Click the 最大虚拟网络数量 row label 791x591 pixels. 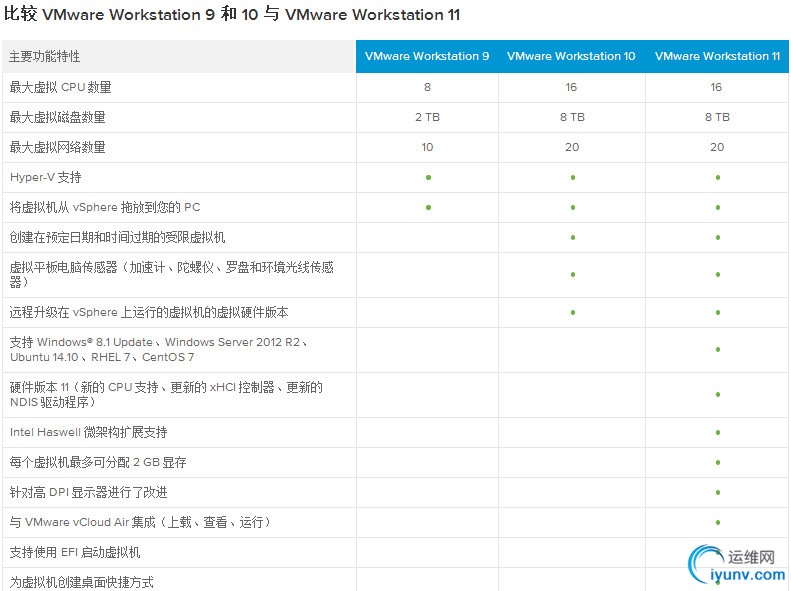tap(58, 147)
